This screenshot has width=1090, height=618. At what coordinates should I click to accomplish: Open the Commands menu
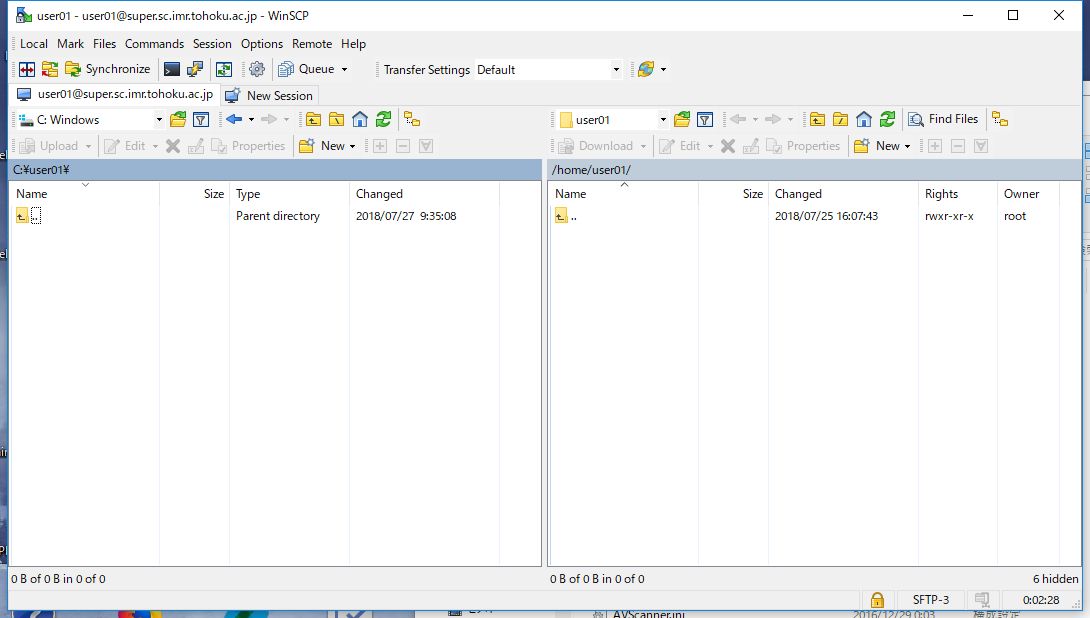(154, 43)
